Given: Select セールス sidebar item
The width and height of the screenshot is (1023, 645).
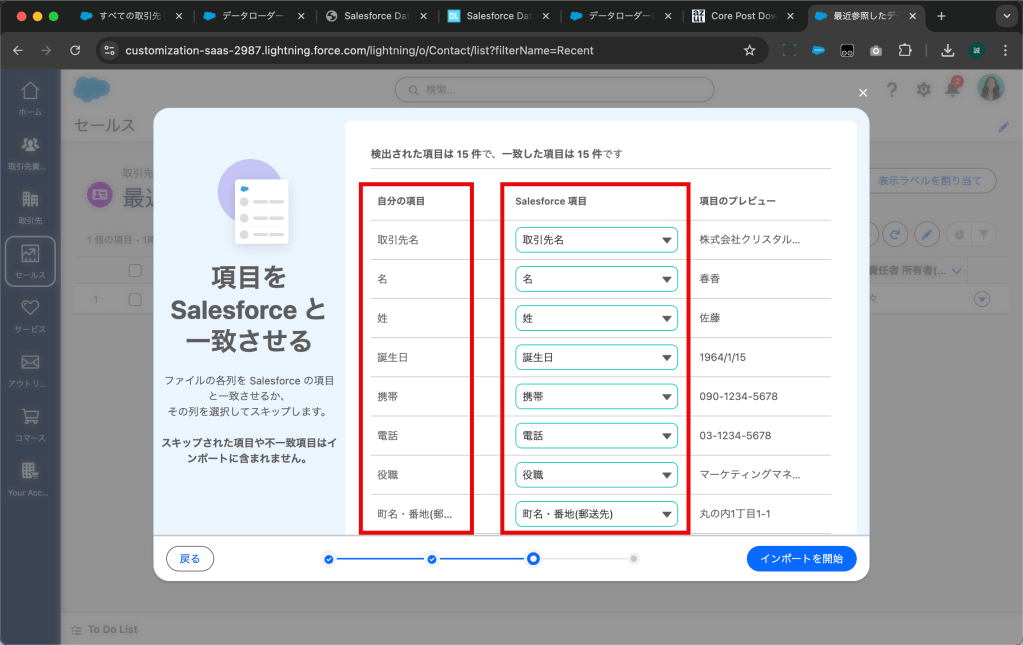Looking at the screenshot, I should (x=30, y=261).
